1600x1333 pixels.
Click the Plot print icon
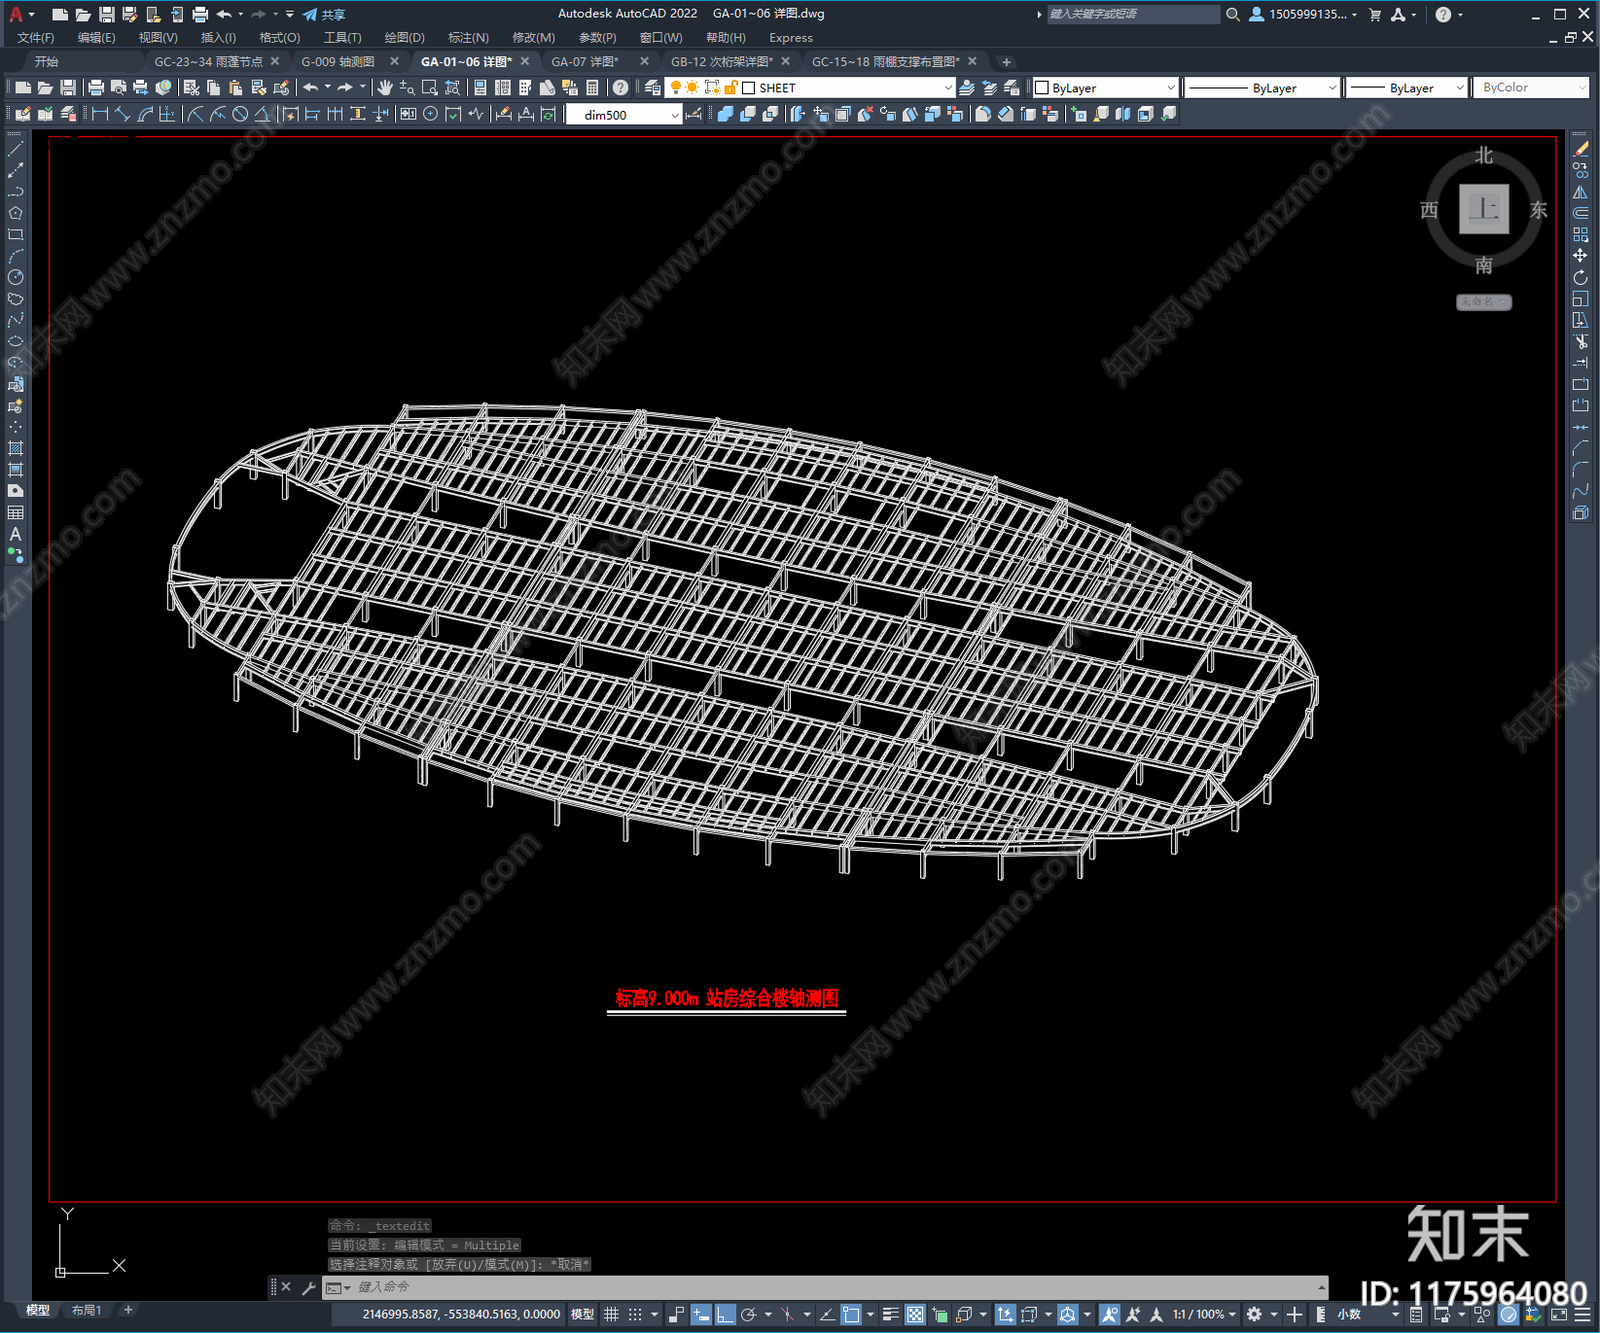[96, 88]
